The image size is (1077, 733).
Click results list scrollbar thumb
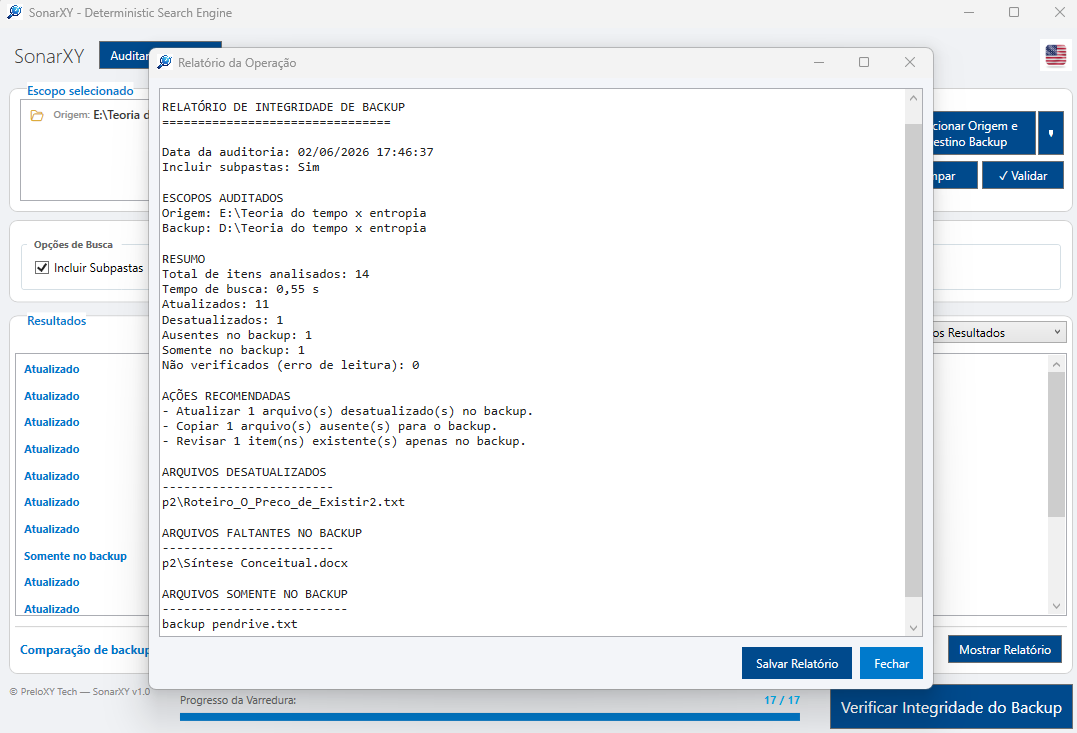tap(1056, 444)
